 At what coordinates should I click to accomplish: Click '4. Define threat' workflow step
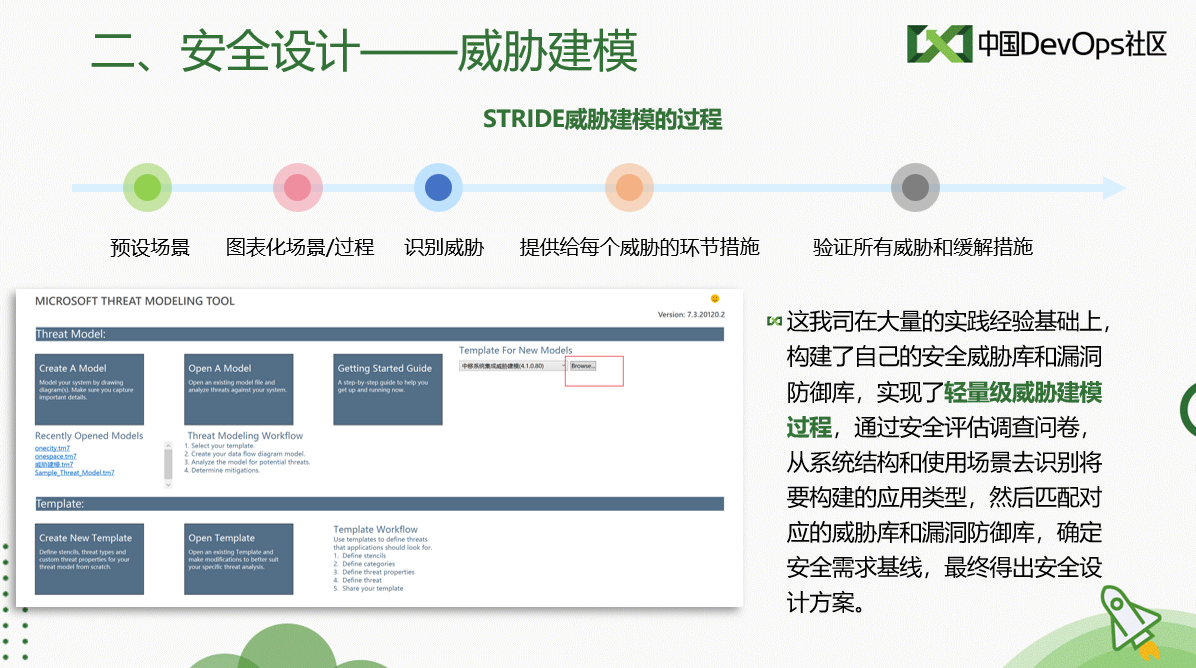tap(358, 580)
